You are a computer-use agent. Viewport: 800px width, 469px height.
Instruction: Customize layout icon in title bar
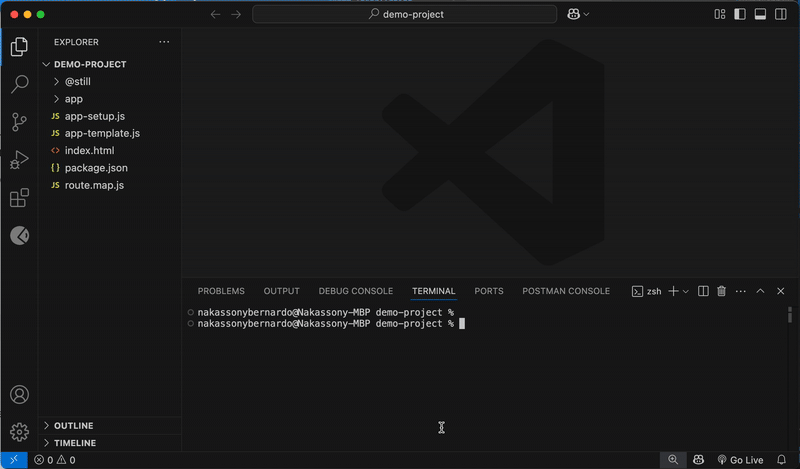point(719,14)
